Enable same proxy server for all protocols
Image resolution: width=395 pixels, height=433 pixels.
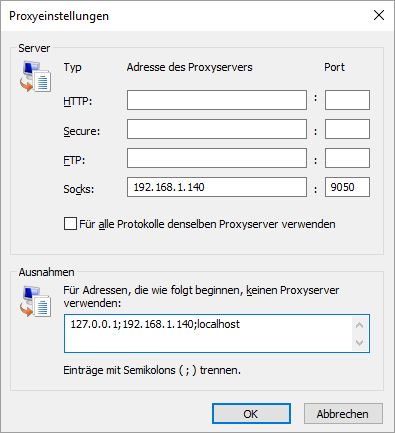pyautogui.click(x=70, y=224)
